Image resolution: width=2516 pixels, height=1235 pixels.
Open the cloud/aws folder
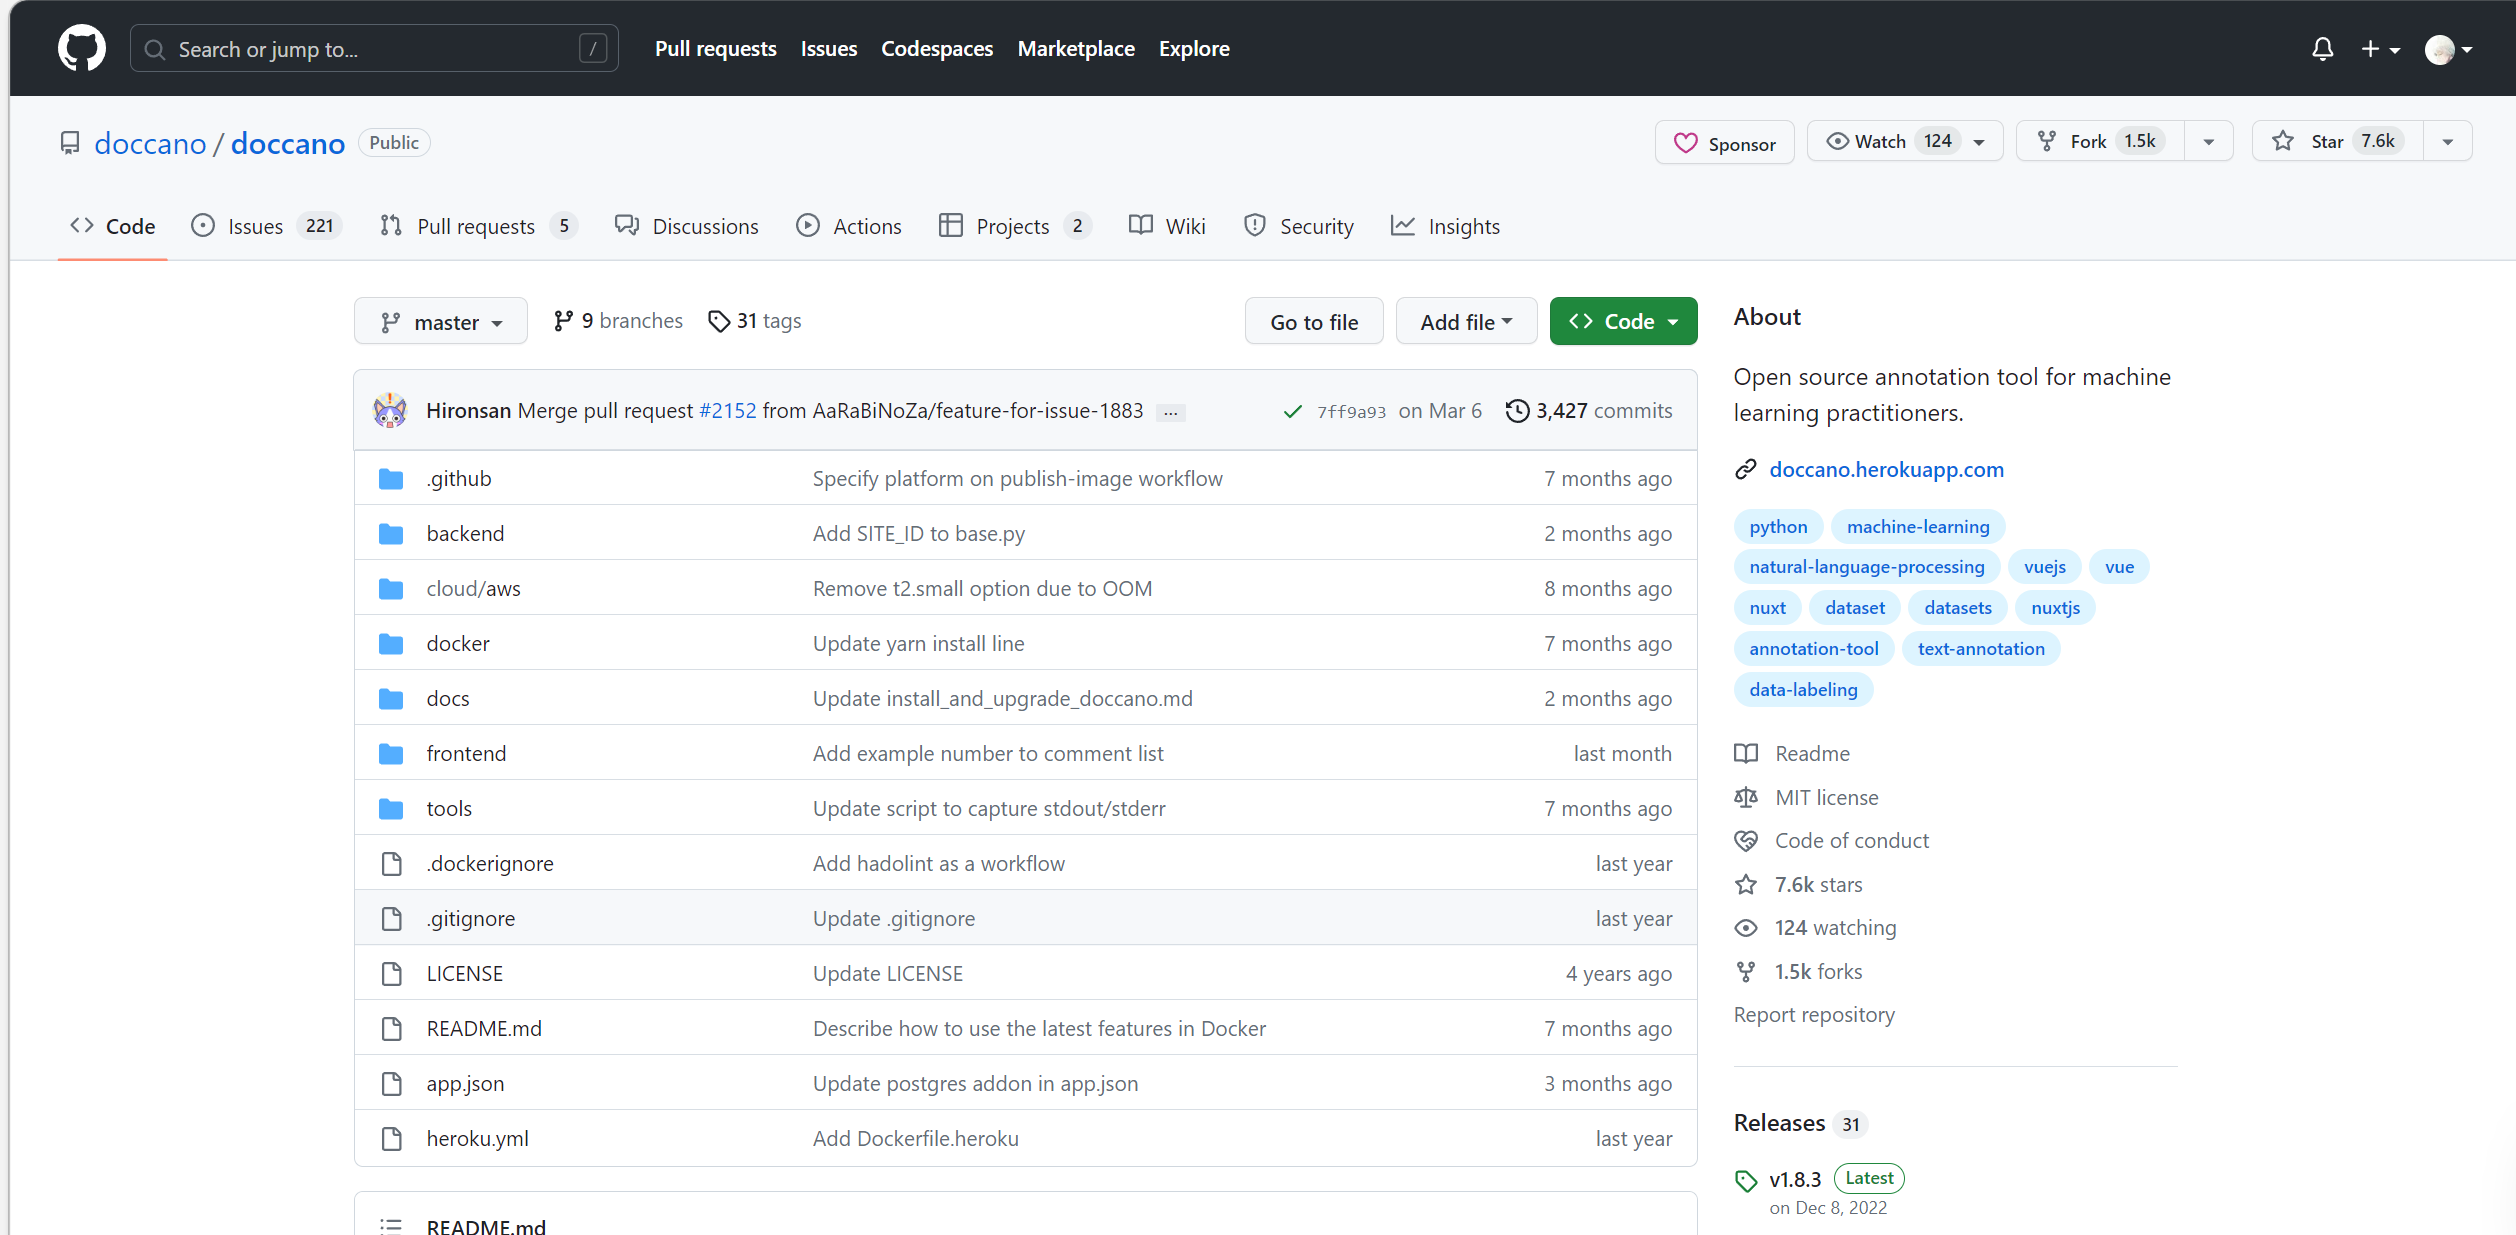click(x=474, y=589)
